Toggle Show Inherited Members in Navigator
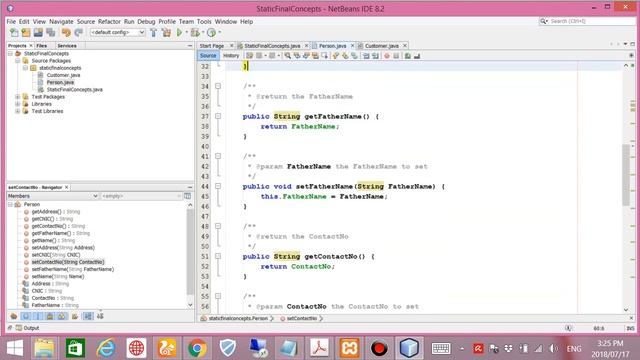This screenshot has width=640, height=360. [13, 316]
